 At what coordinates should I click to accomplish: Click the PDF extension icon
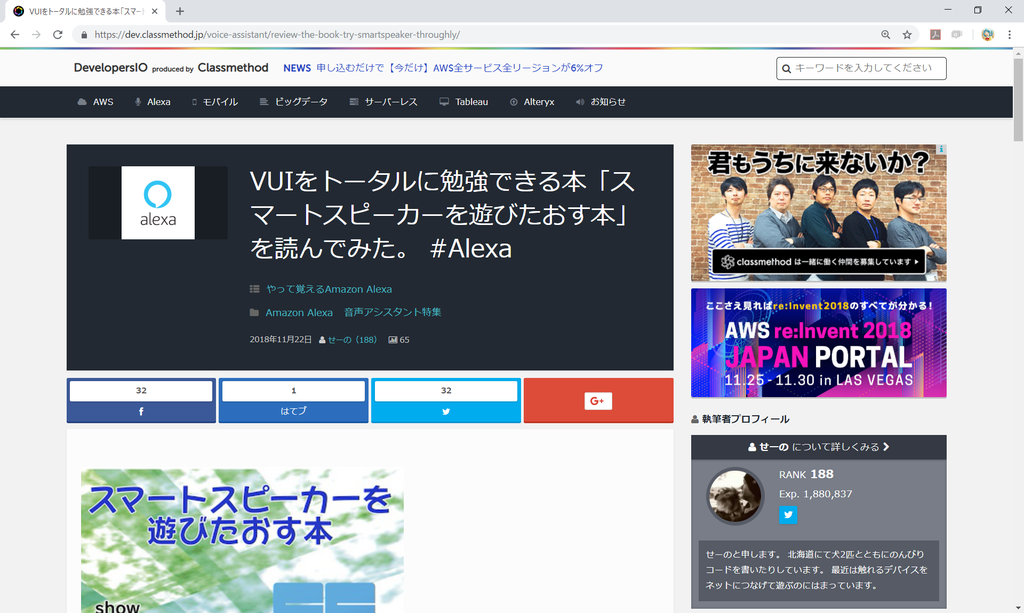click(x=935, y=35)
